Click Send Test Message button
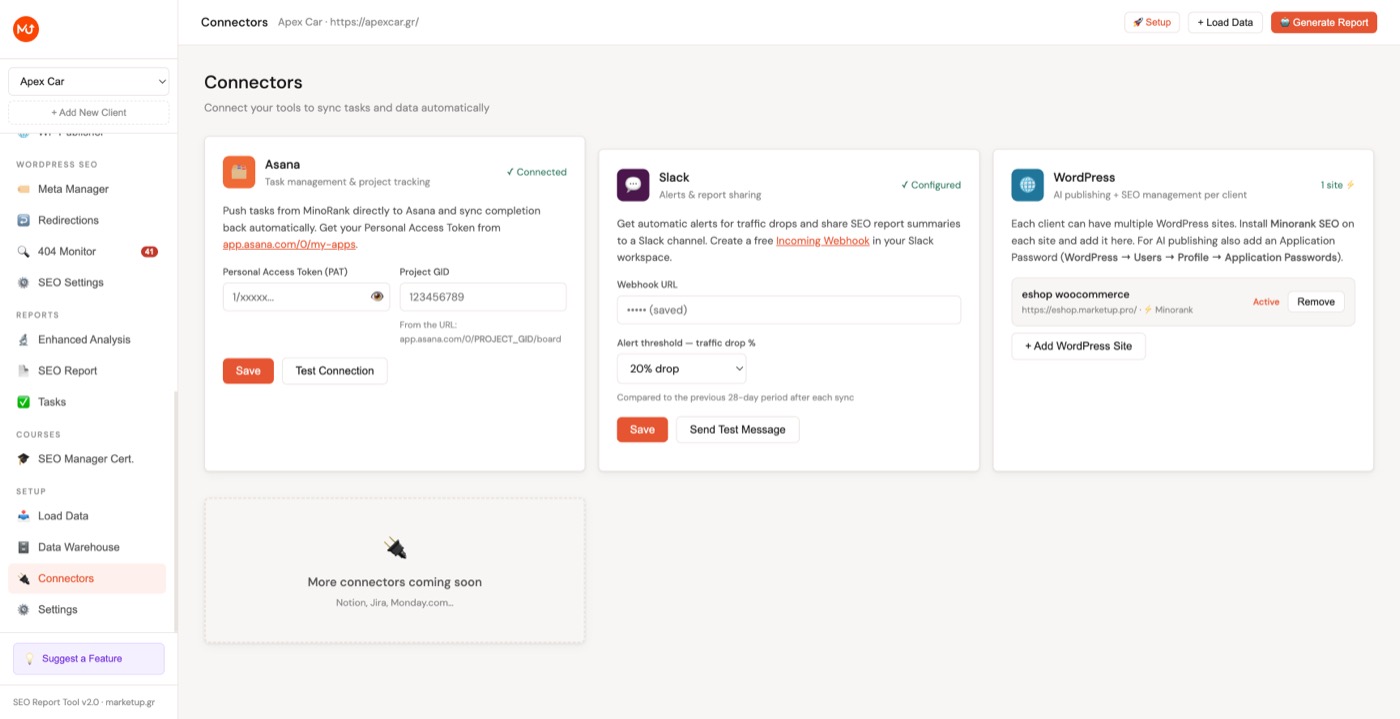 [738, 430]
